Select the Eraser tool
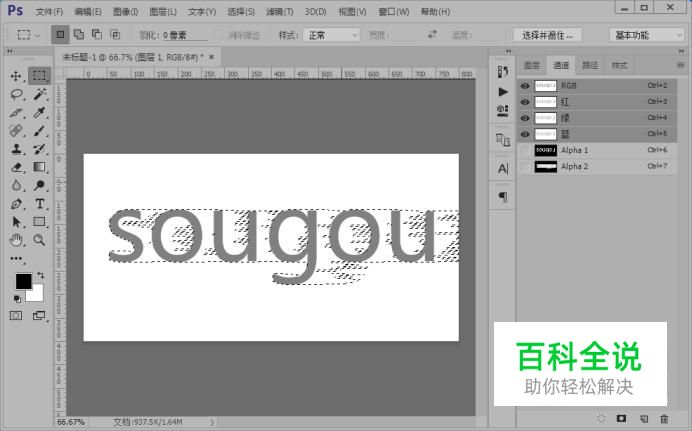 click(x=16, y=167)
